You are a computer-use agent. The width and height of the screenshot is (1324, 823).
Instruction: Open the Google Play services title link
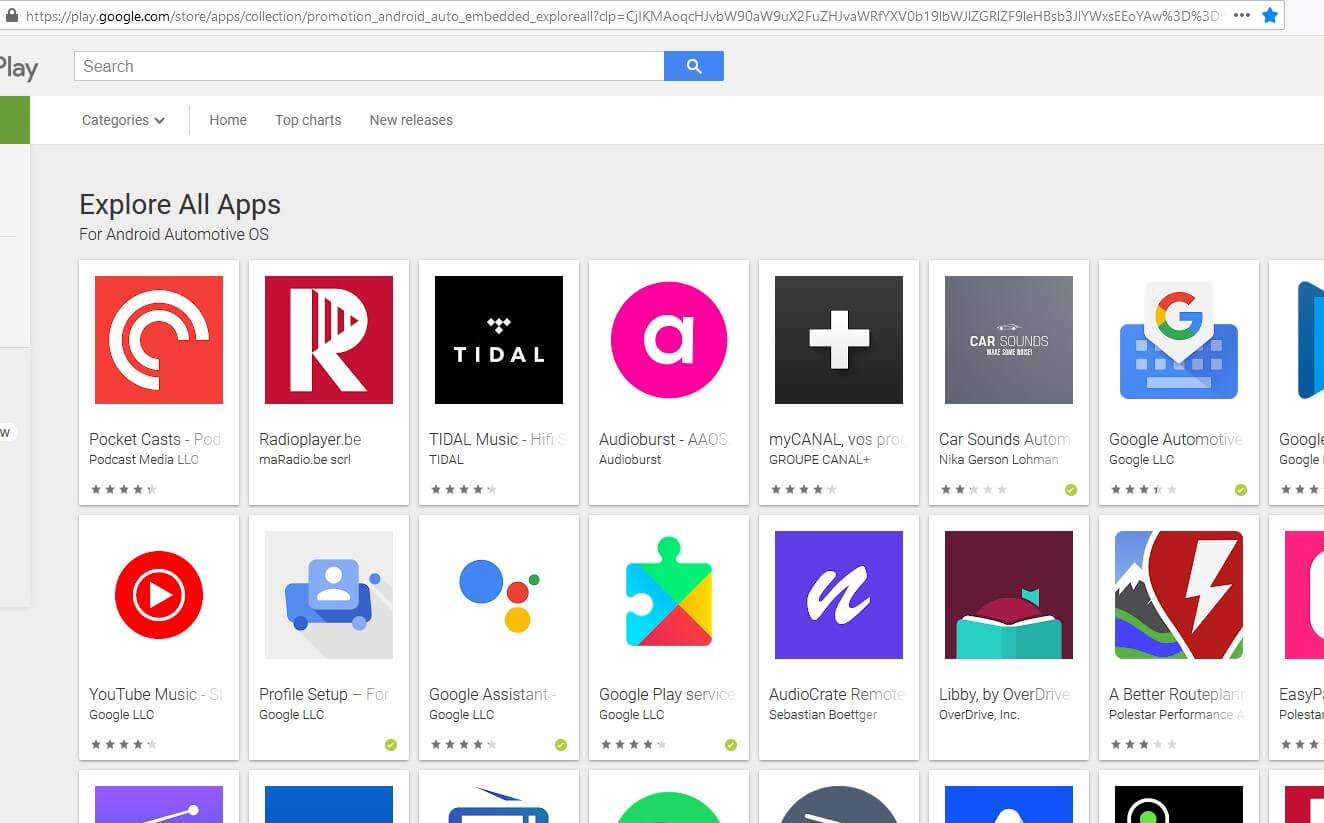tap(667, 694)
